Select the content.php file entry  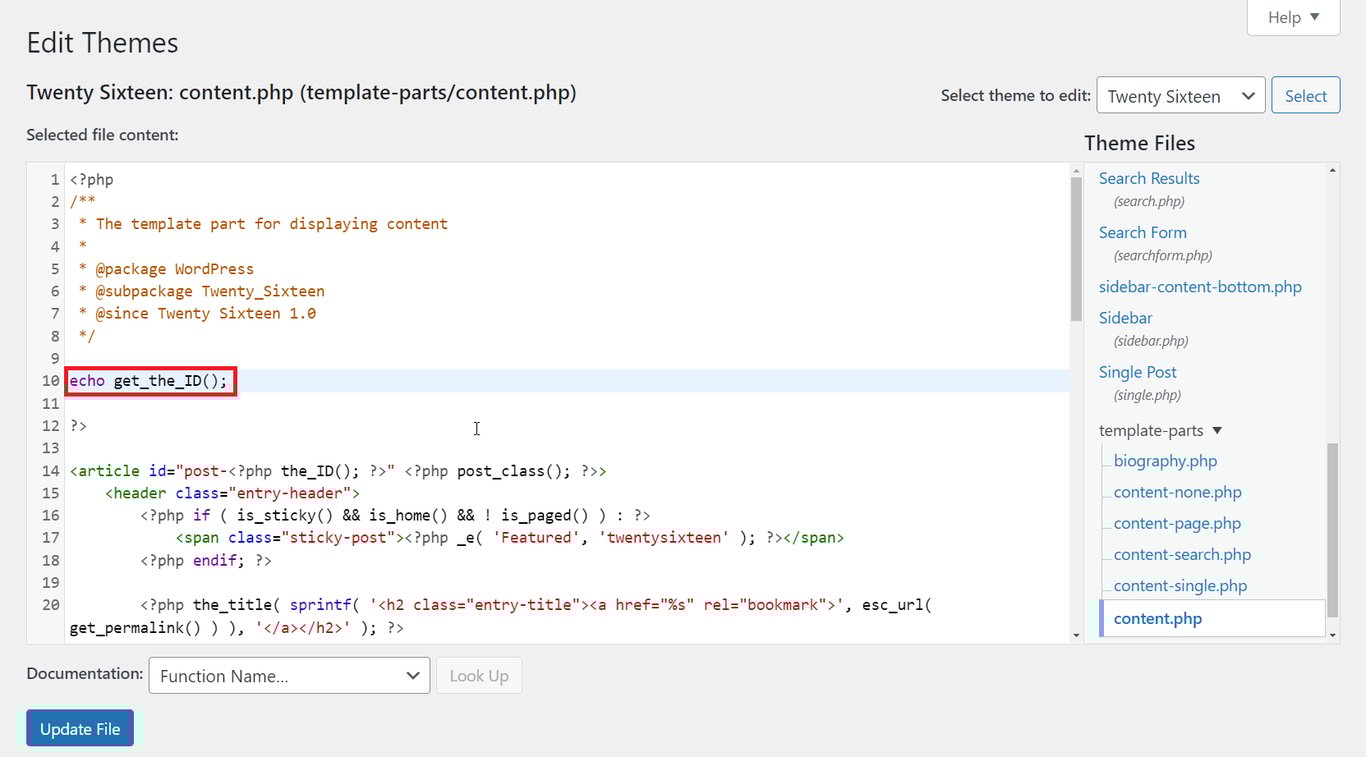1157,618
